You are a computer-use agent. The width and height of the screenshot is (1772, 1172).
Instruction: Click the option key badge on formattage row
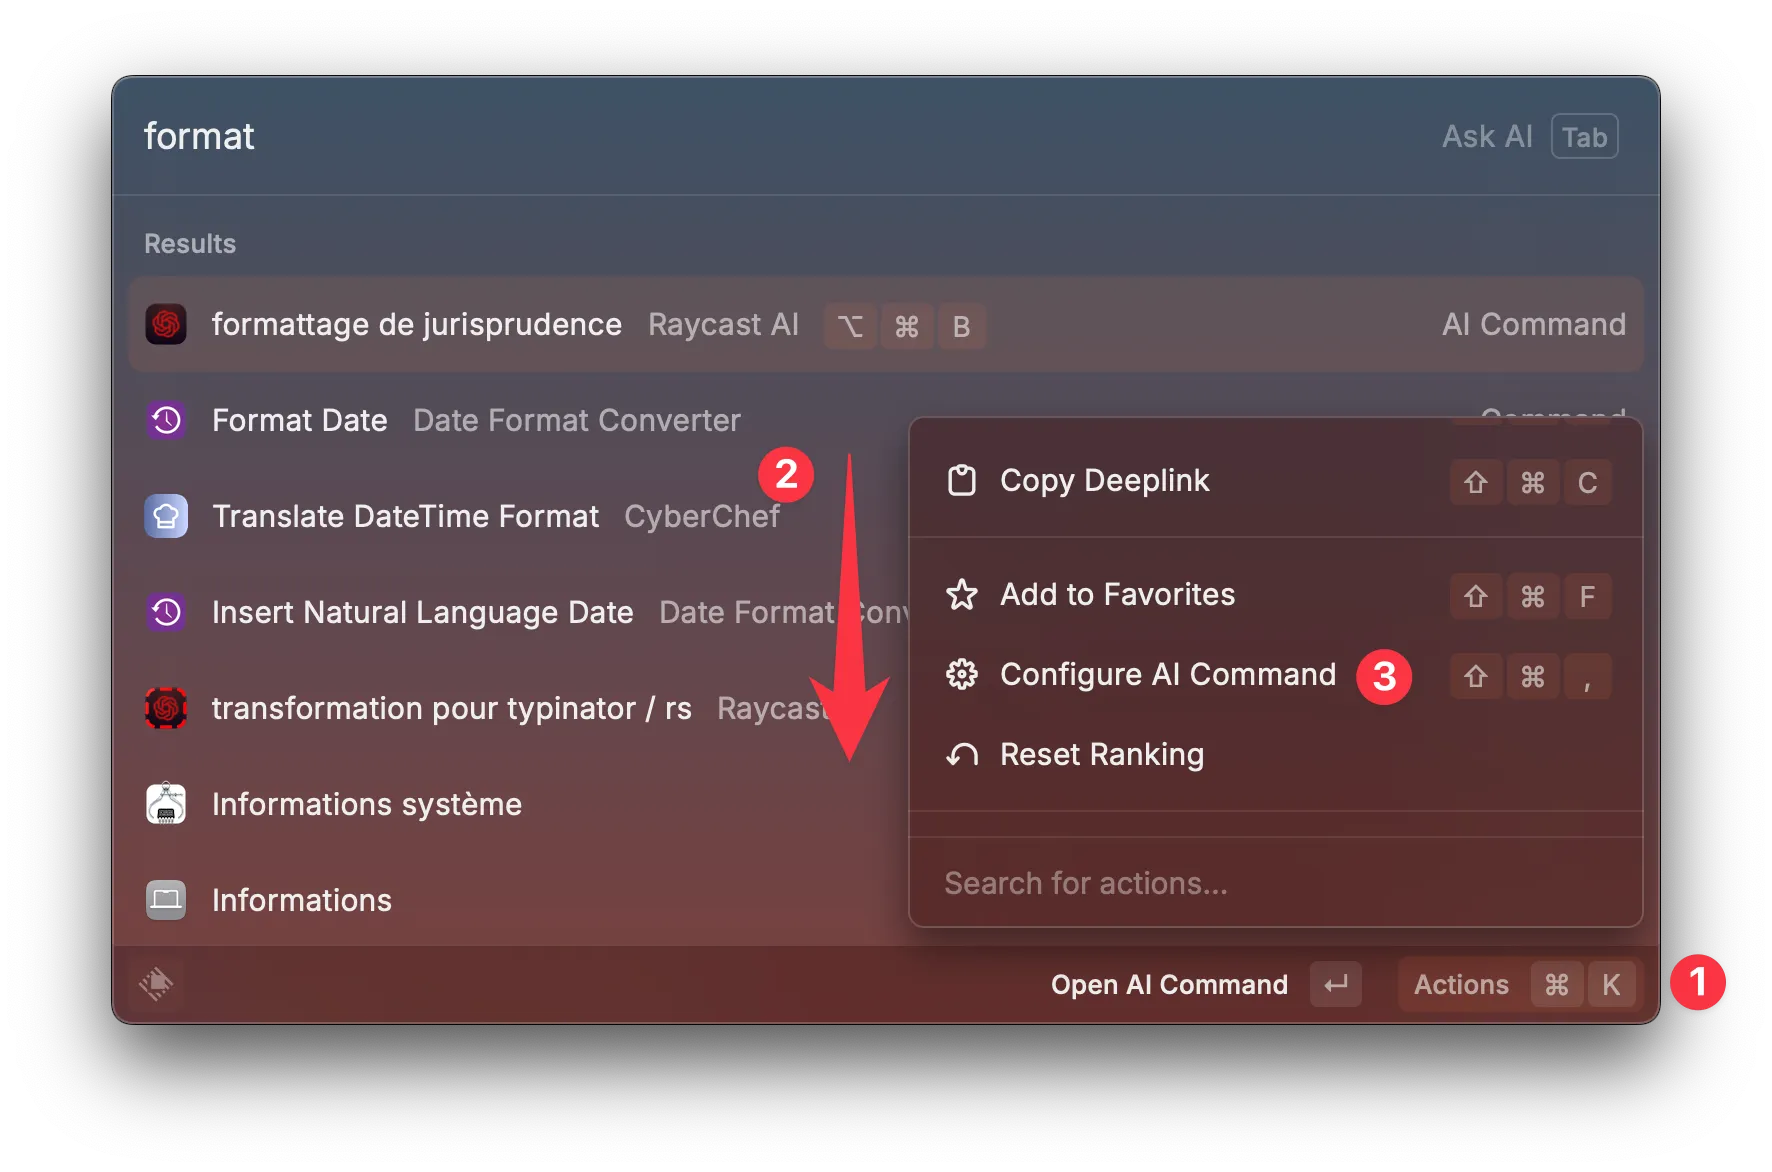click(x=850, y=326)
